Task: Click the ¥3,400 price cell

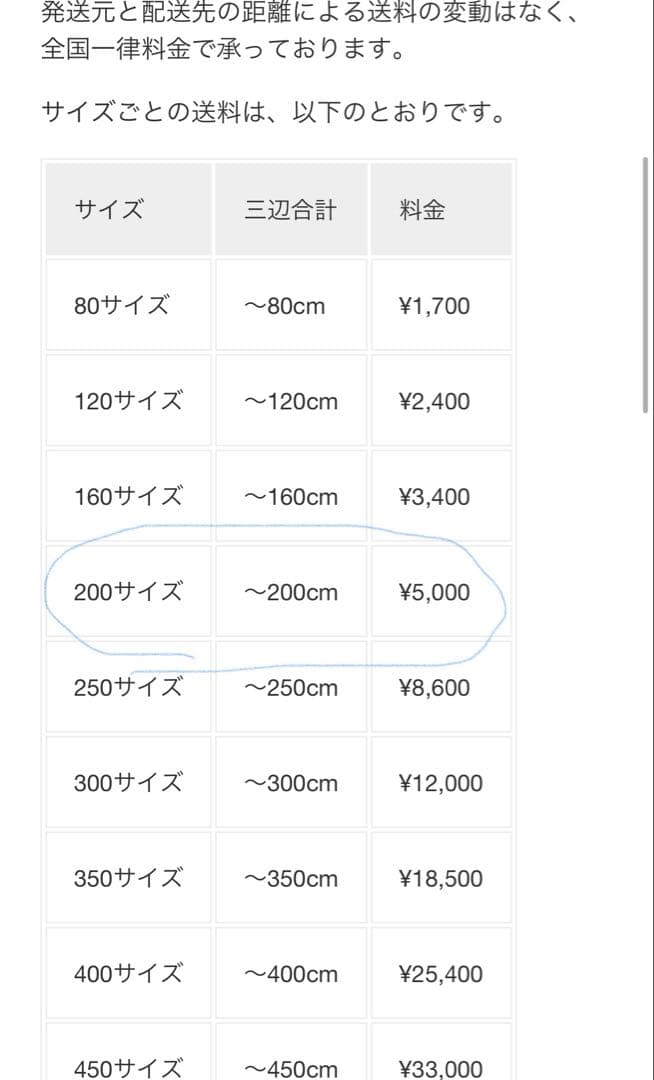Action: pos(434,497)
